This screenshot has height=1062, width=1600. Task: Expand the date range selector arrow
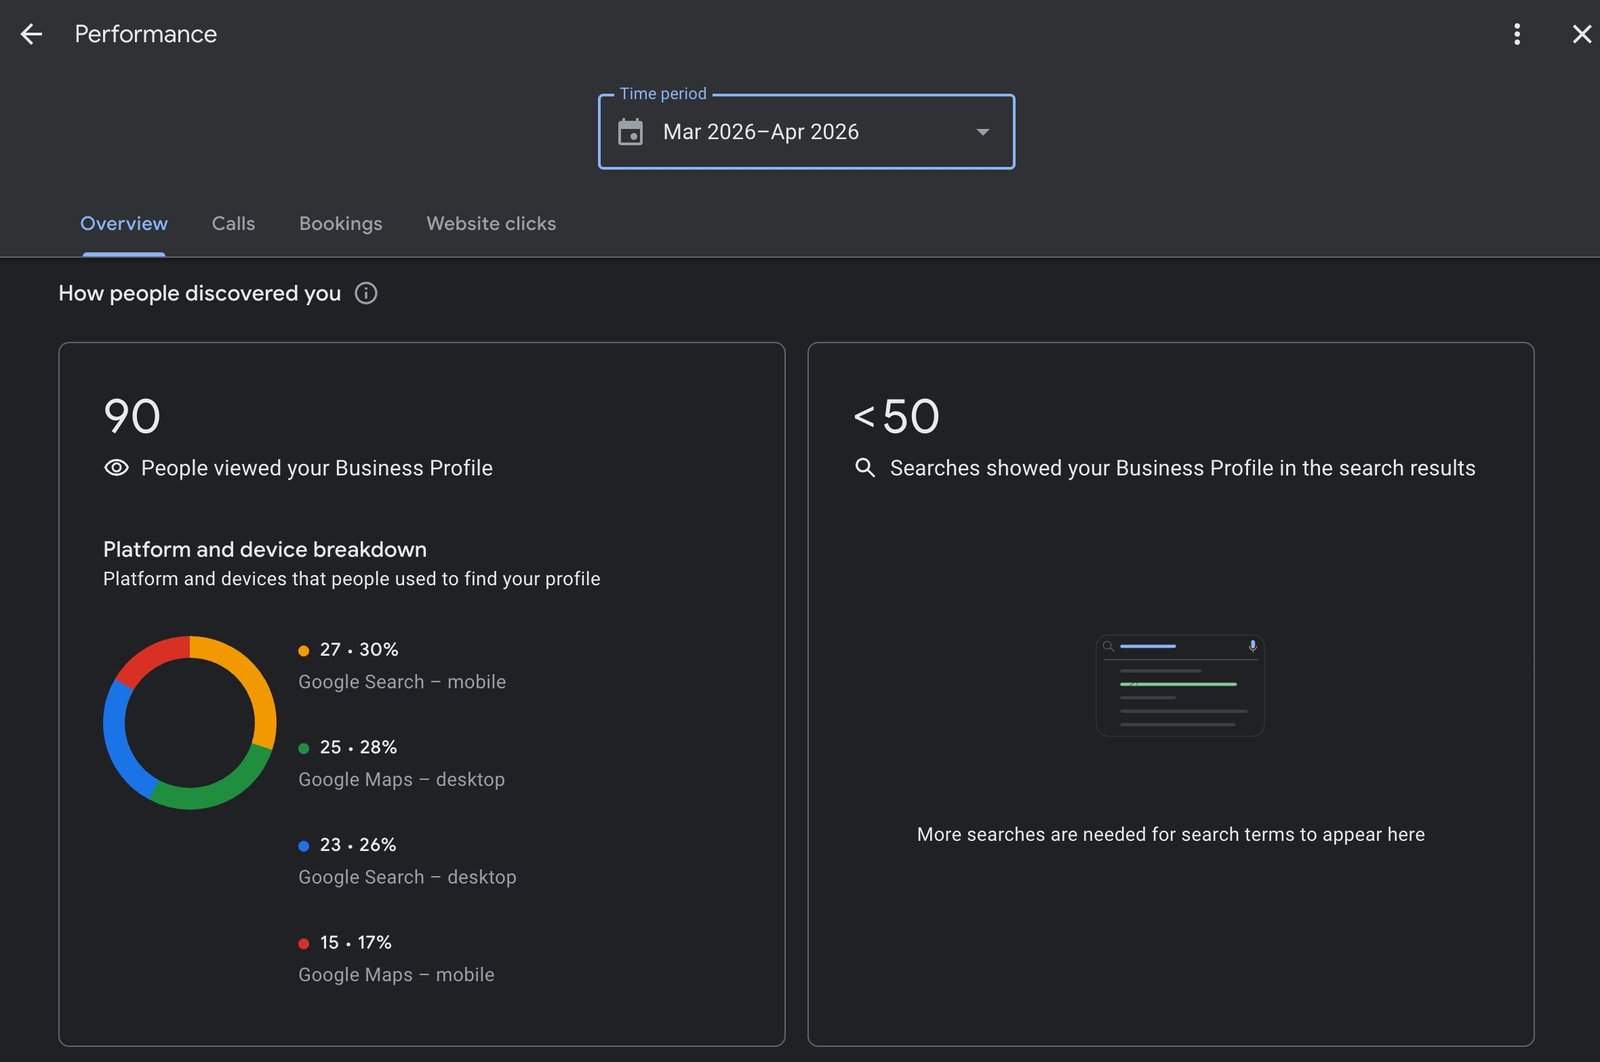coord(982,131)
